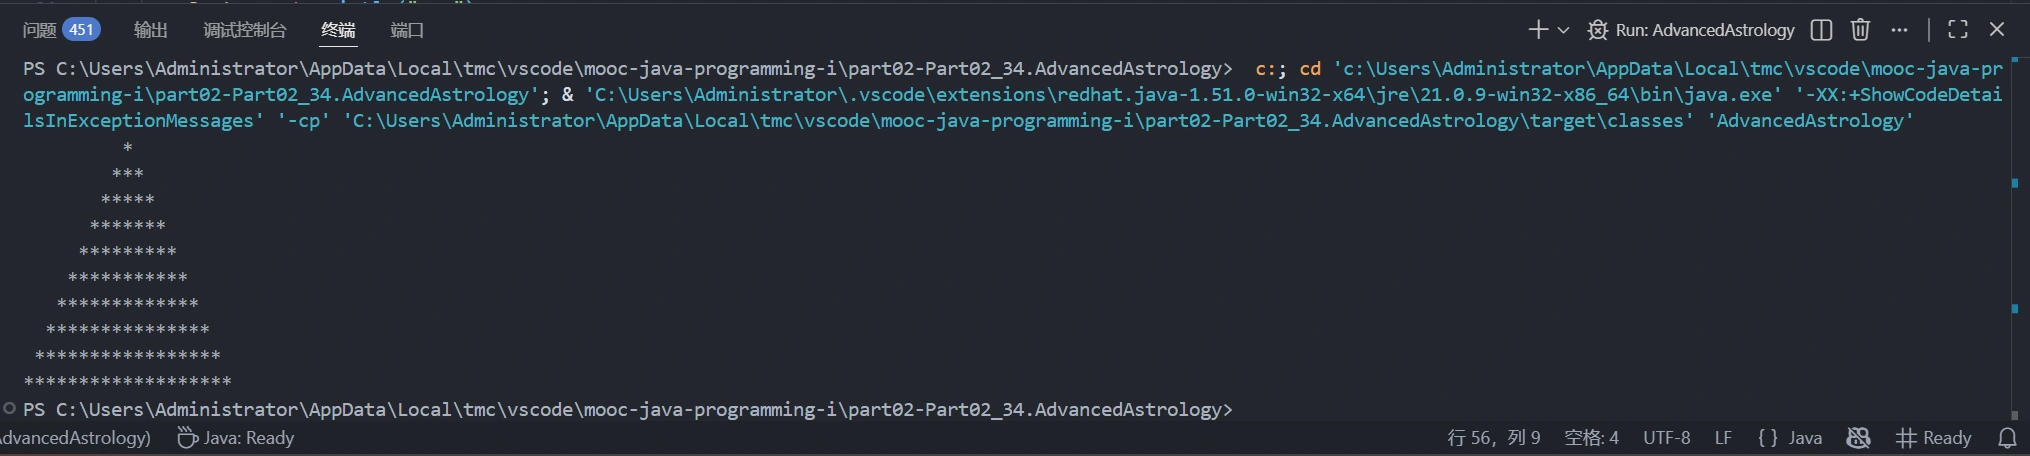Click the new terminal plus icon
The image size is (2030, 456).
click(x=1538, y=30)
